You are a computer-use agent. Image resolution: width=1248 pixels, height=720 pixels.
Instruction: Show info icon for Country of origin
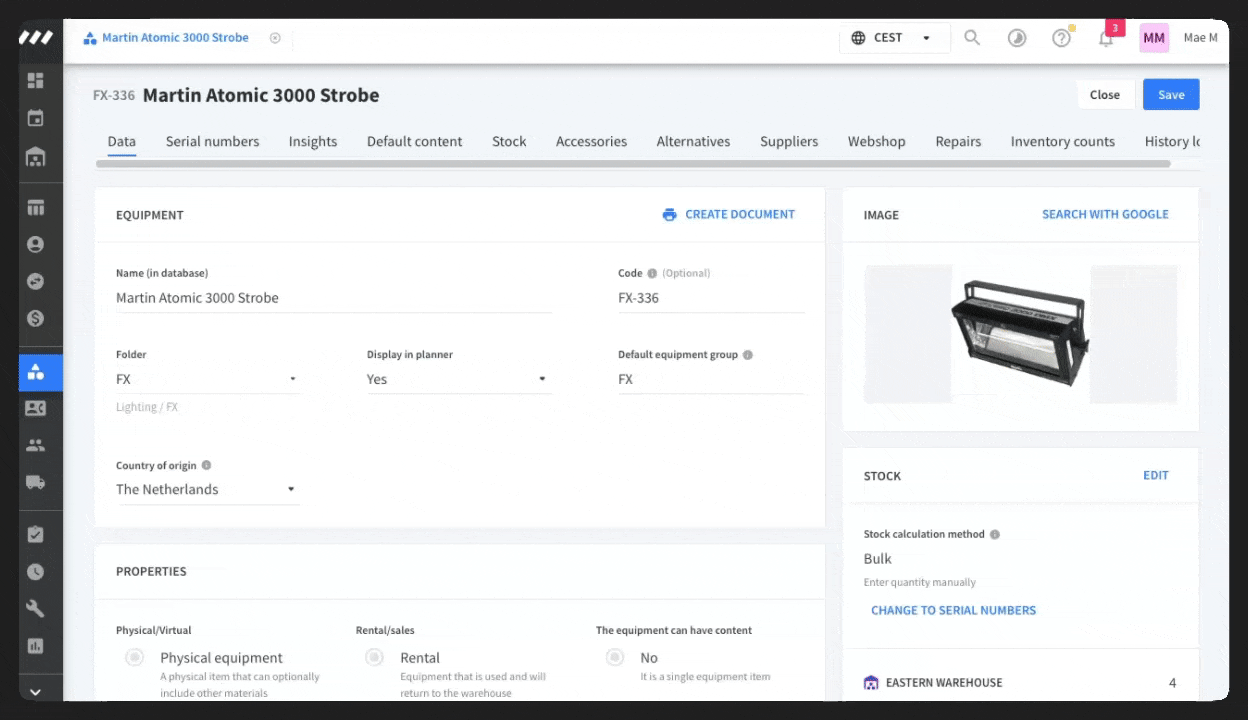[x=206, y=465]
